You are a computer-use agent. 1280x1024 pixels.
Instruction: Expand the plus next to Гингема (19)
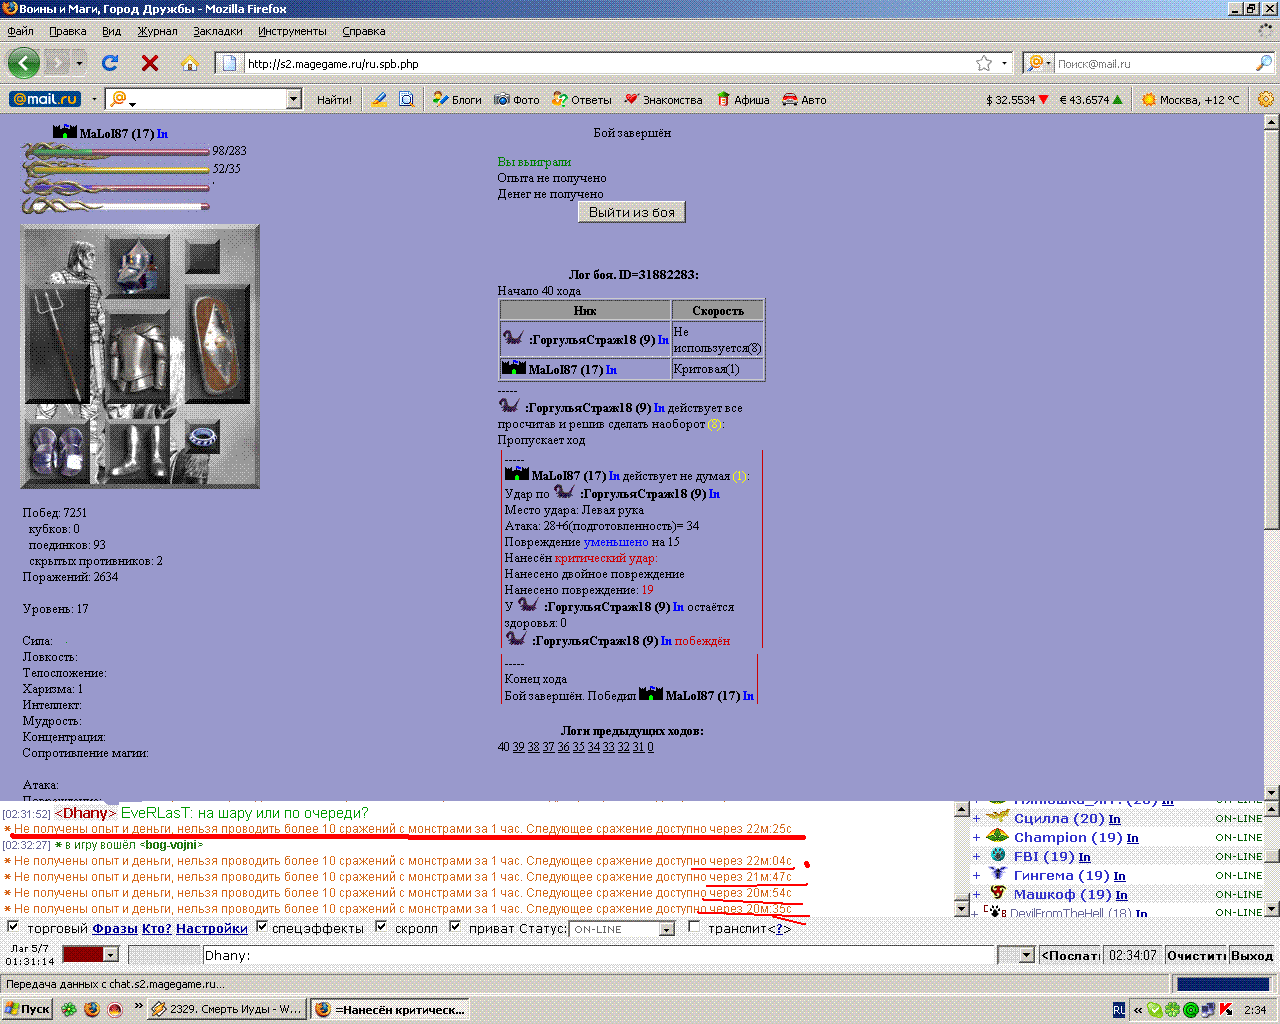[977, 876]
